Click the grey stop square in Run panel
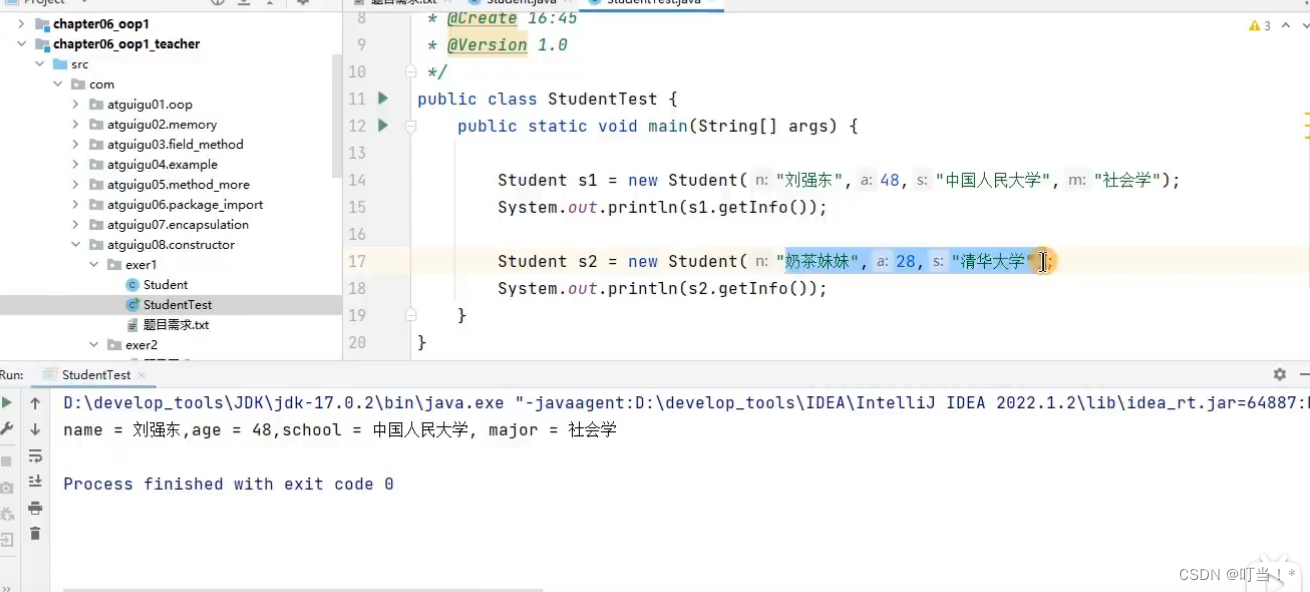Screen dimensions: 1310x592 [7, 461]
